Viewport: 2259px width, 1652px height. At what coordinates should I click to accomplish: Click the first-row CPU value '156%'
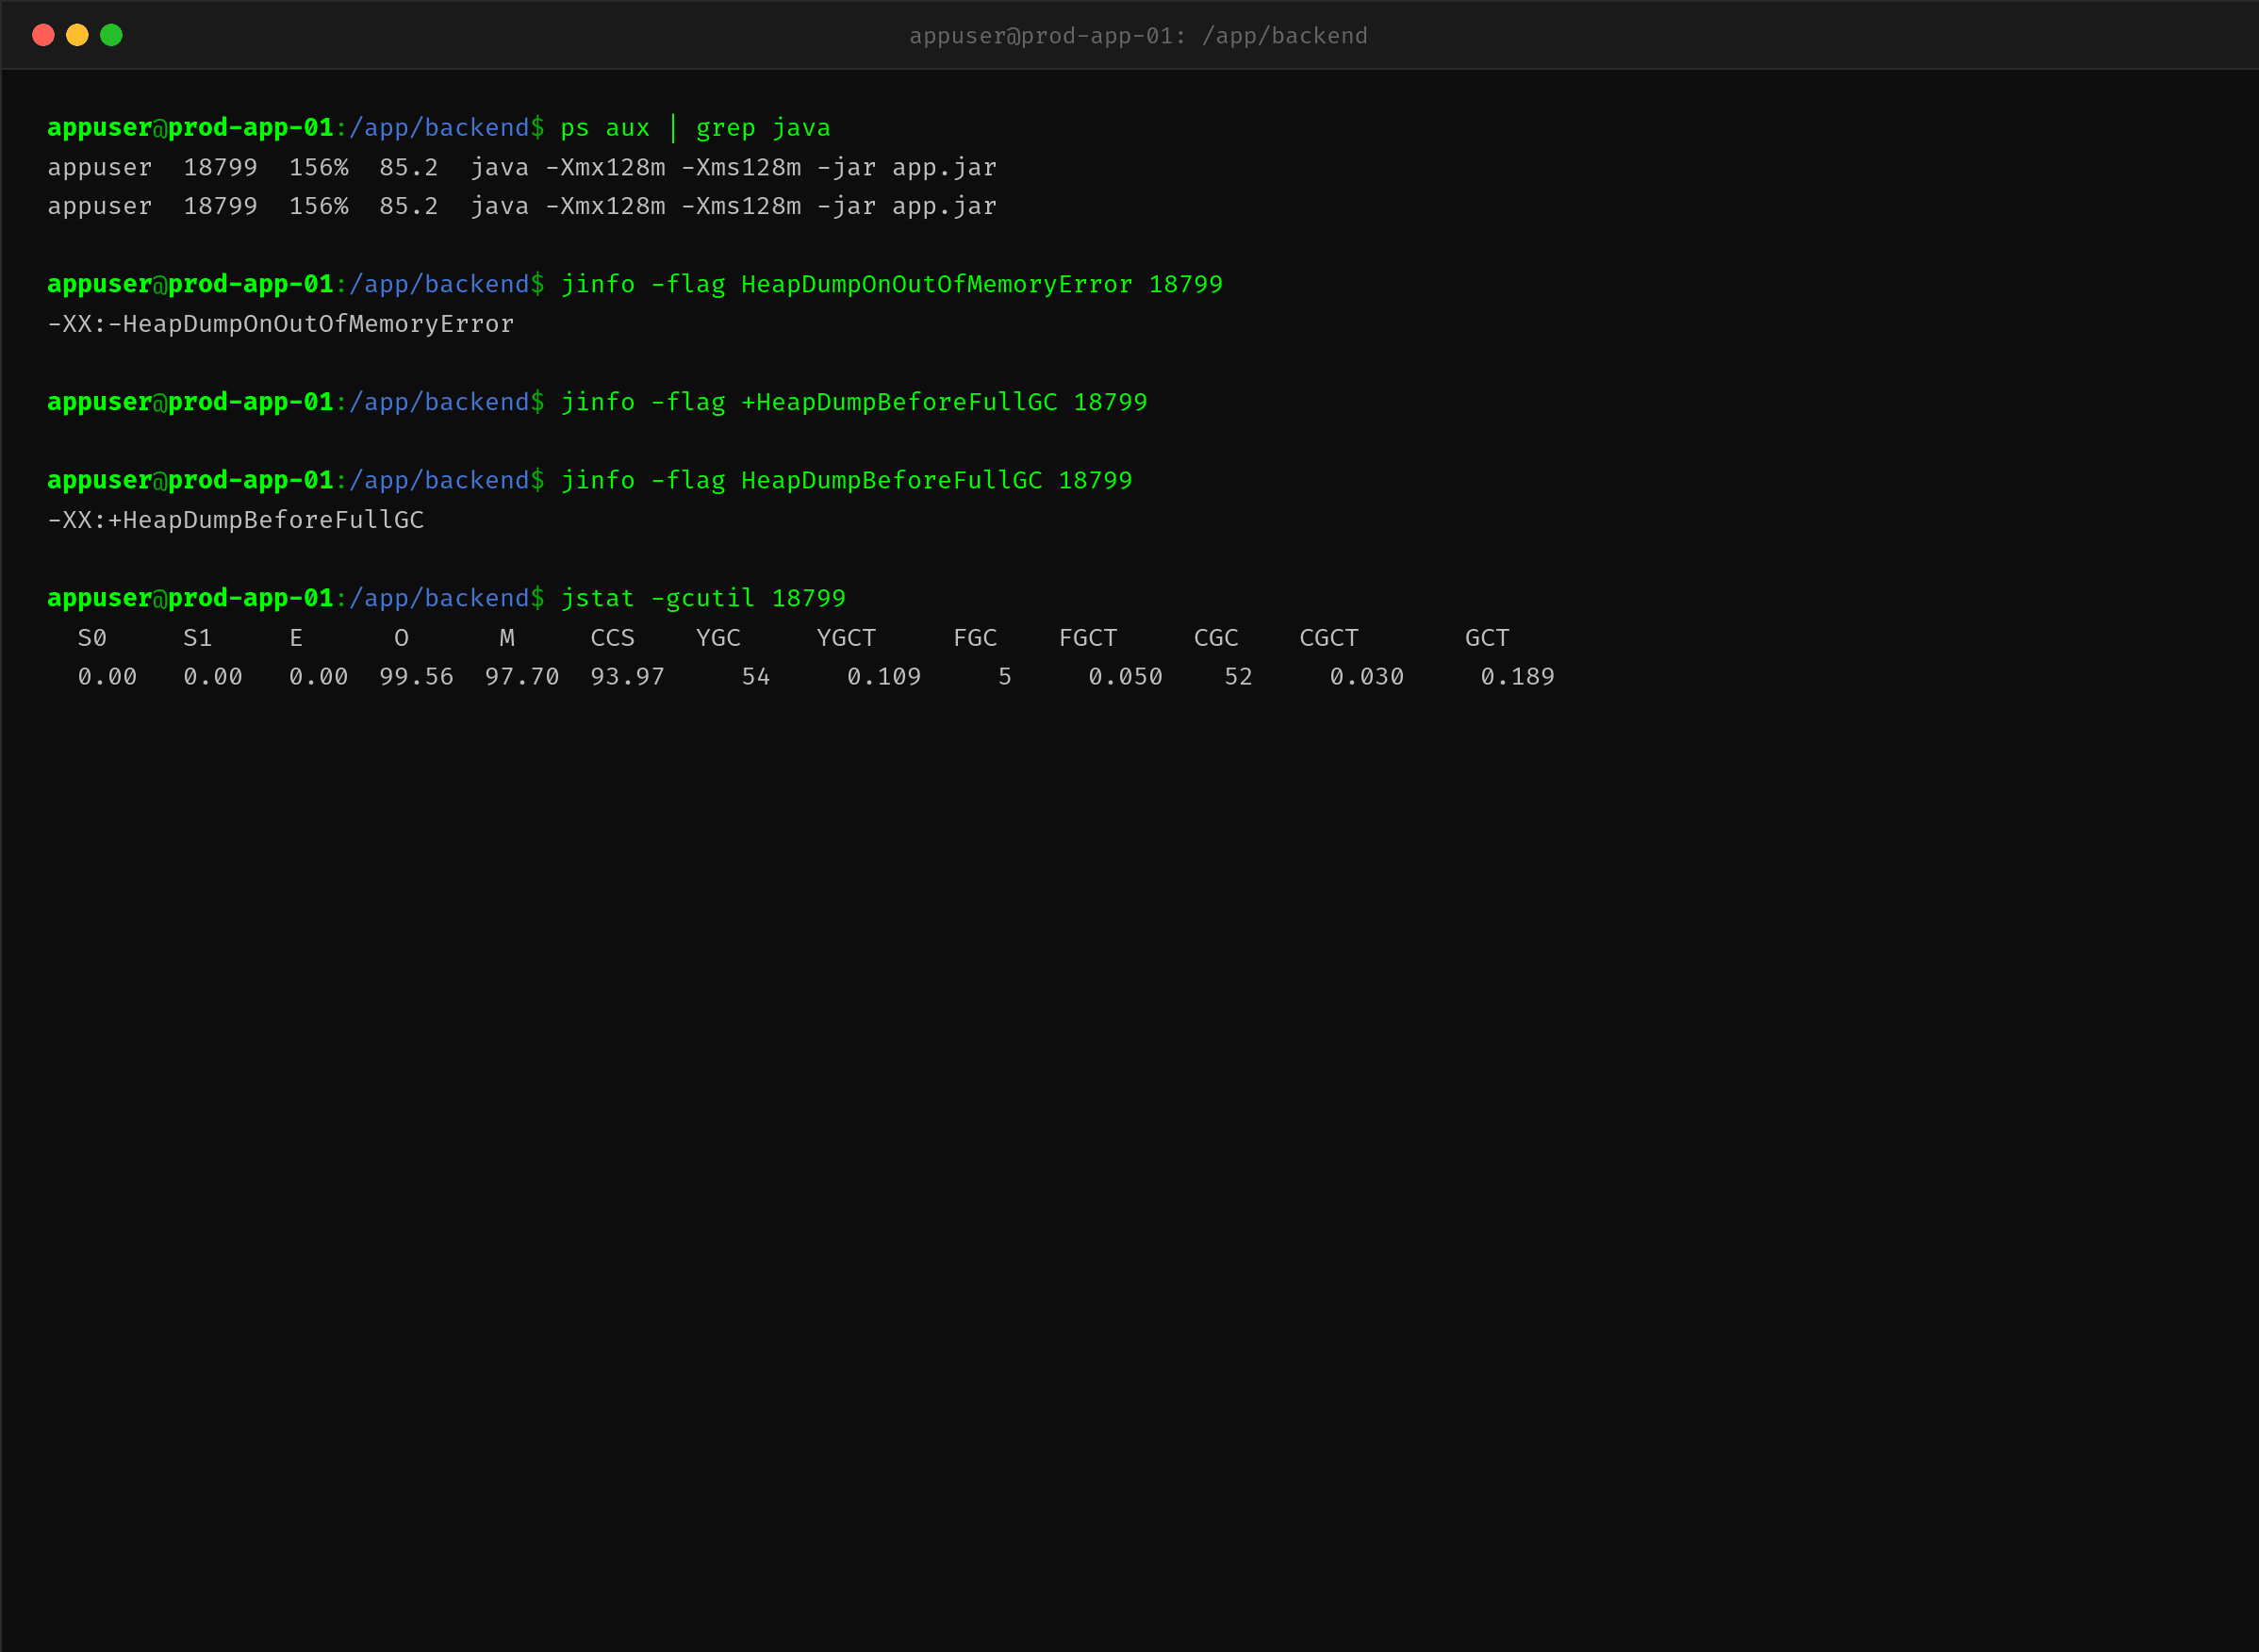click(x=319, y=167)
